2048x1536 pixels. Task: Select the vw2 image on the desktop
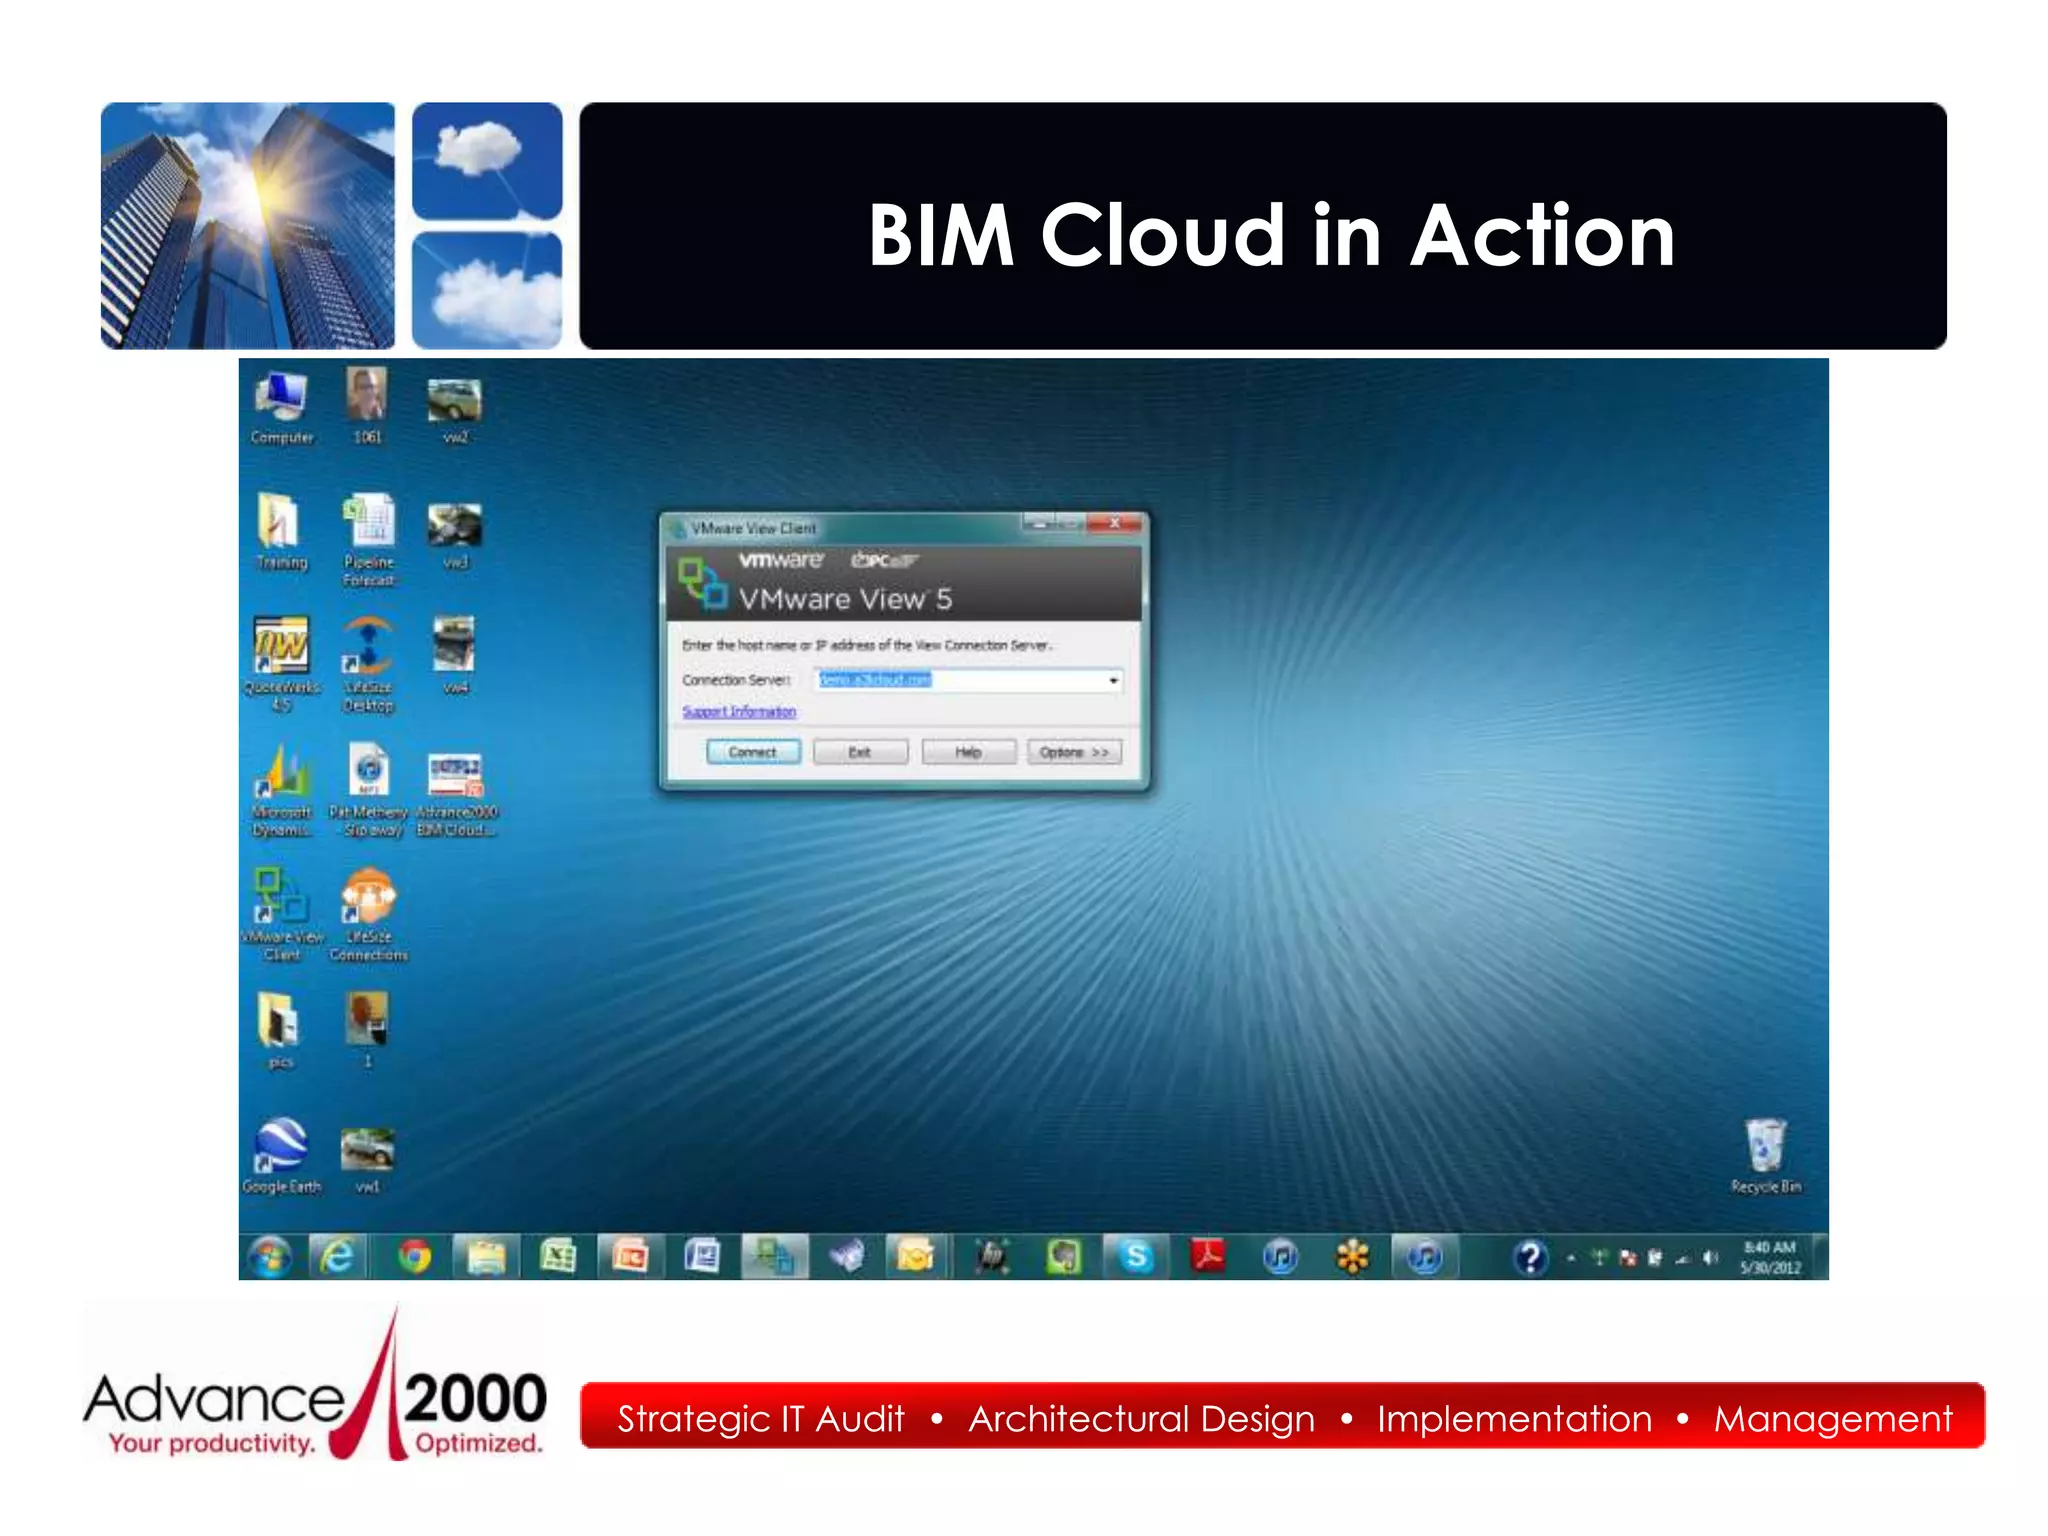pos(455,410)
